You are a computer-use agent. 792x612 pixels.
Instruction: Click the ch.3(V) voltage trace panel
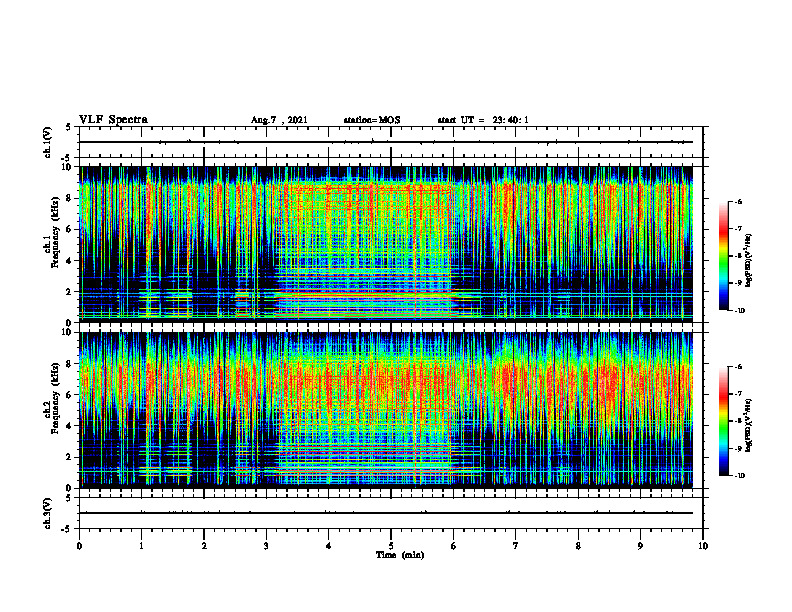(x=391, y=513)
